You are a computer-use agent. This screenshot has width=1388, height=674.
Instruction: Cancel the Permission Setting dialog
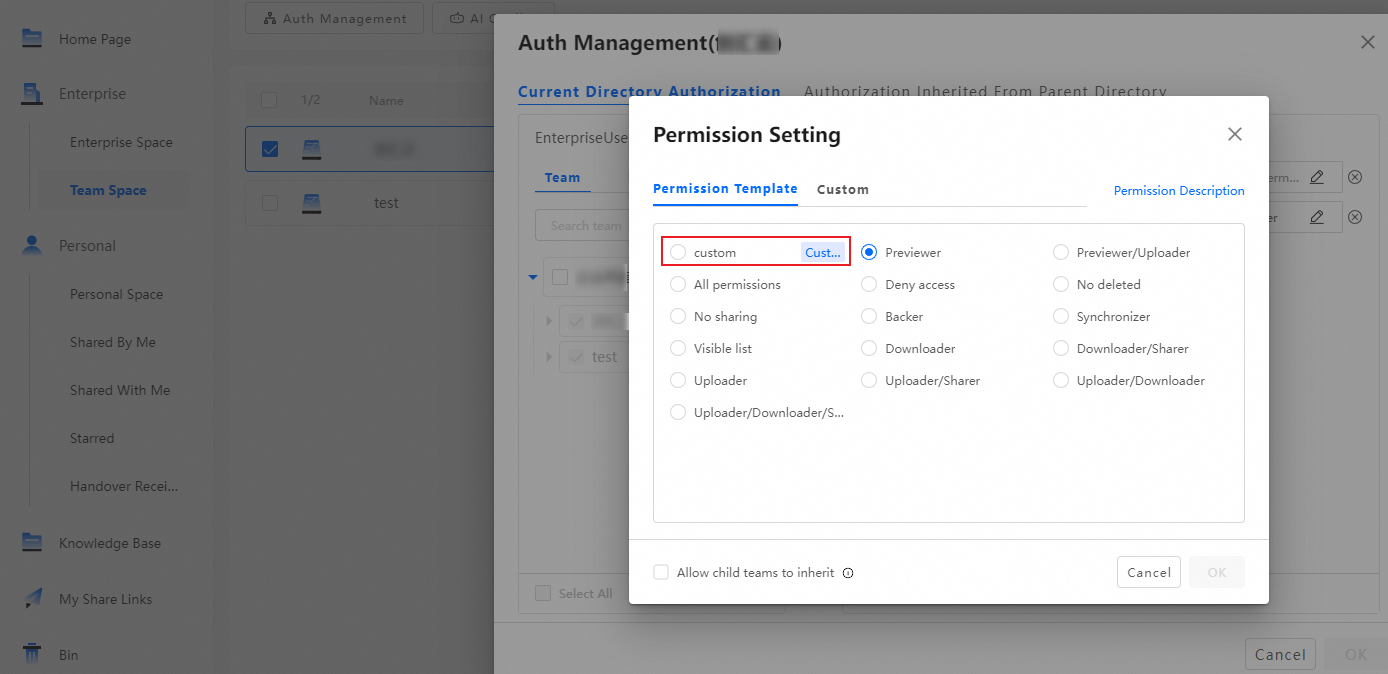1148,572
